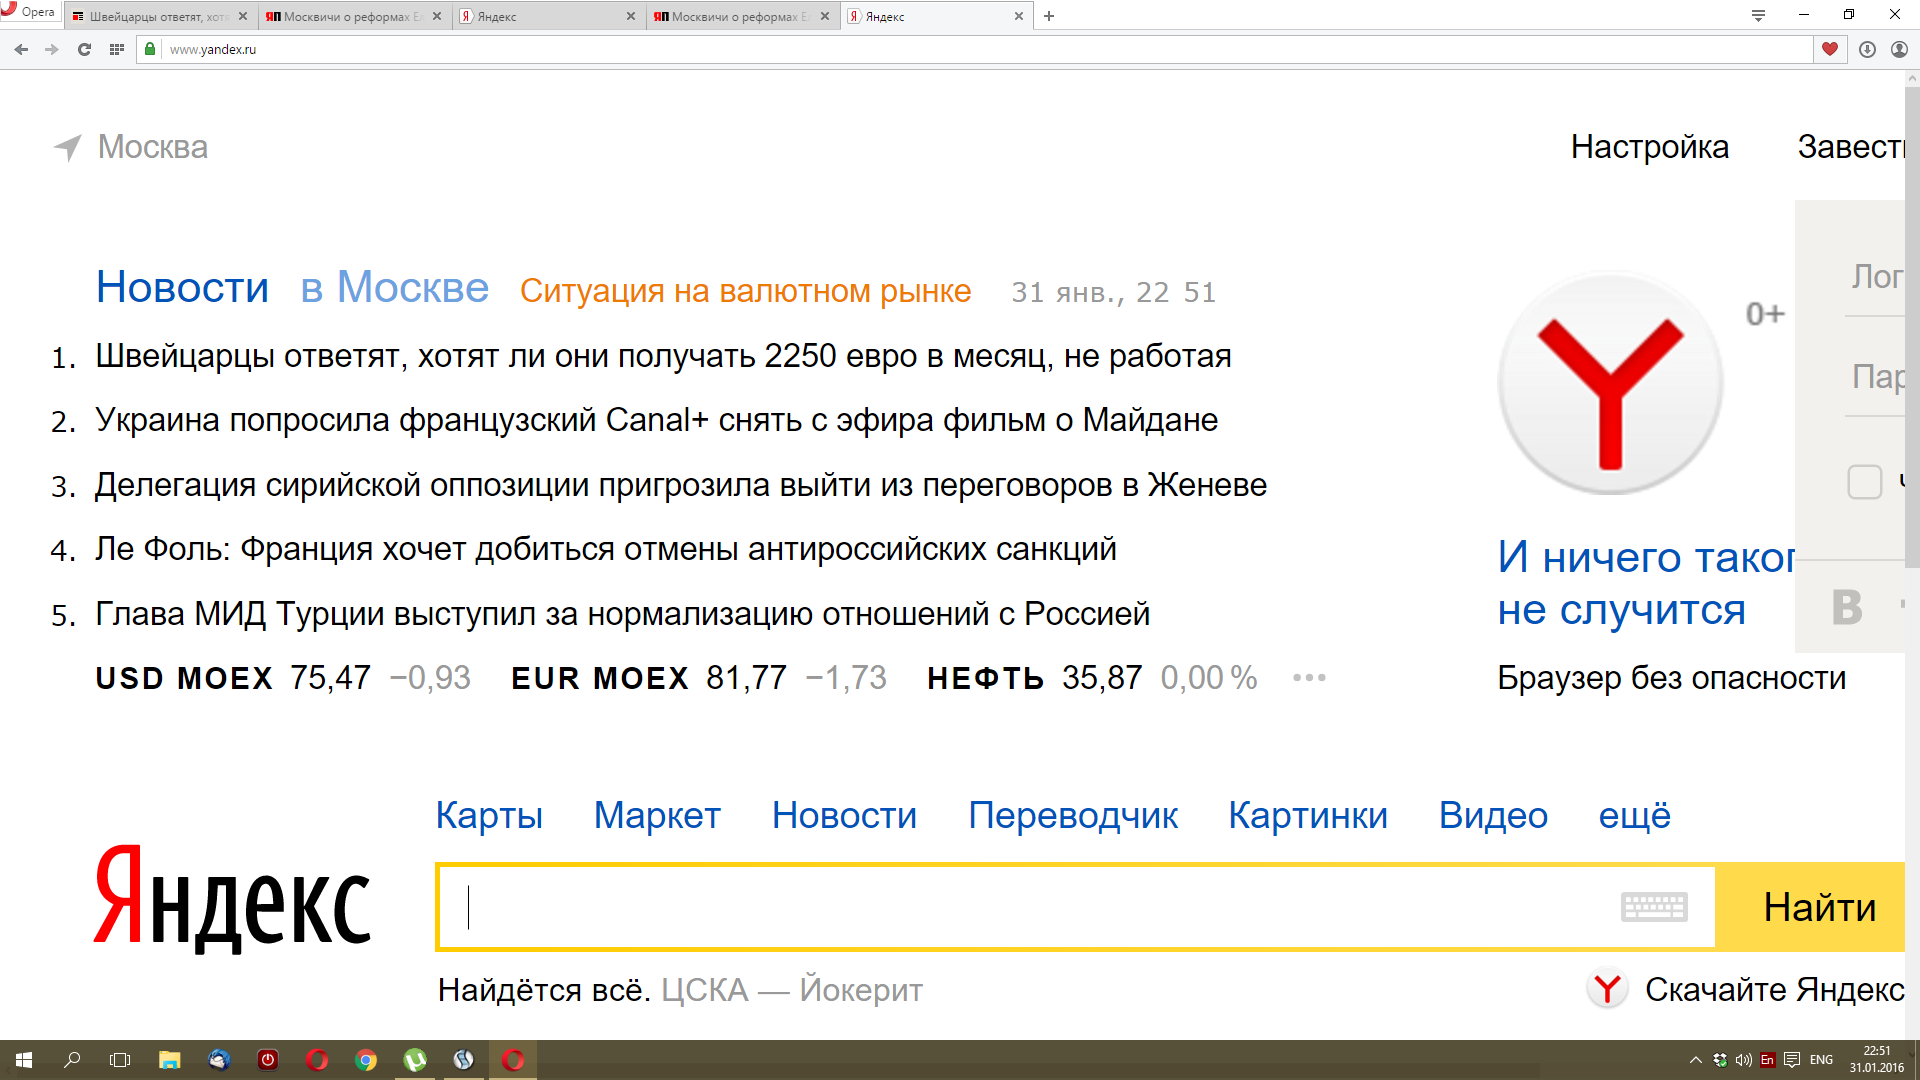Open the on-screen keyboard icon in search box

[1654, 907]
